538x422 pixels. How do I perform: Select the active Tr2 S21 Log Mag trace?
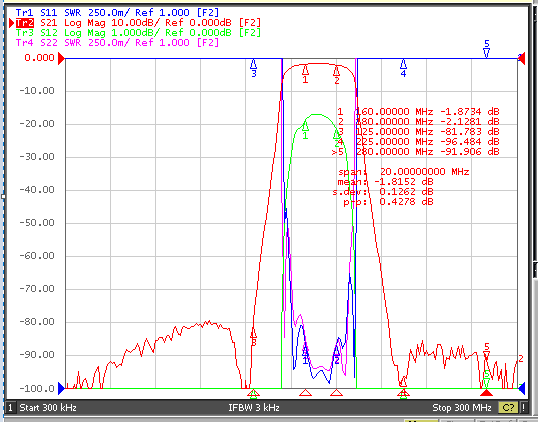click(138, 23)
